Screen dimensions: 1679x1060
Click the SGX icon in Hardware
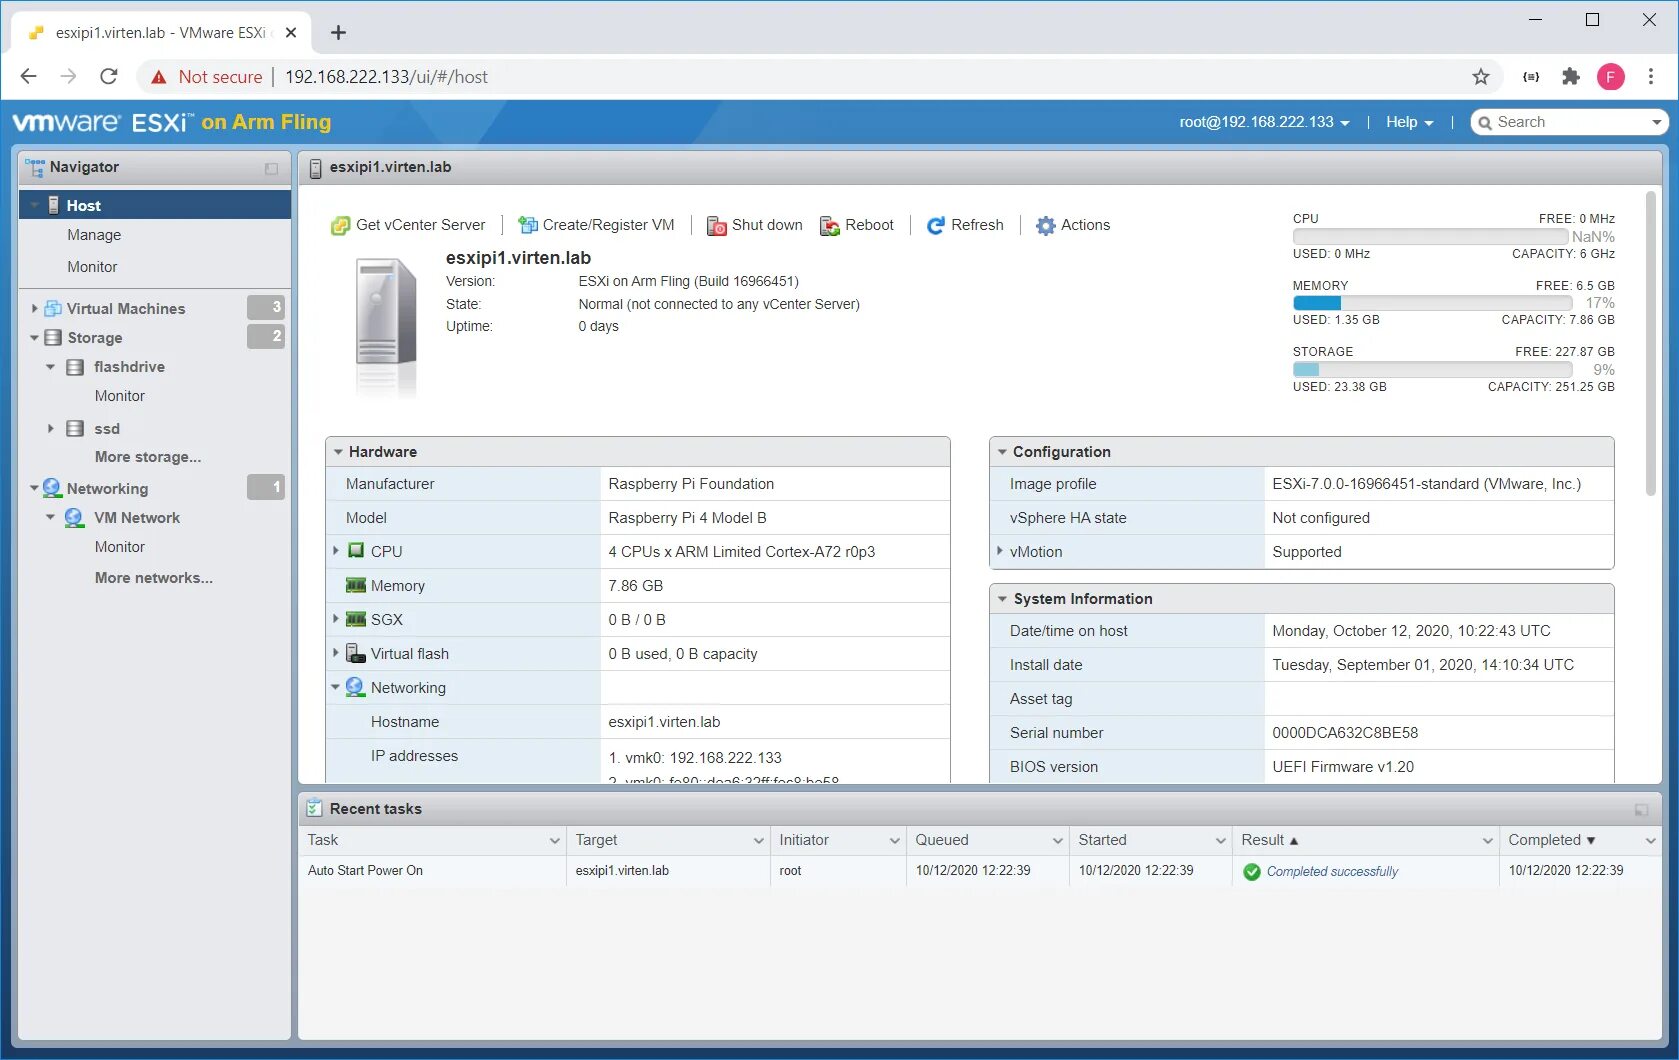[x=356, y=619]
